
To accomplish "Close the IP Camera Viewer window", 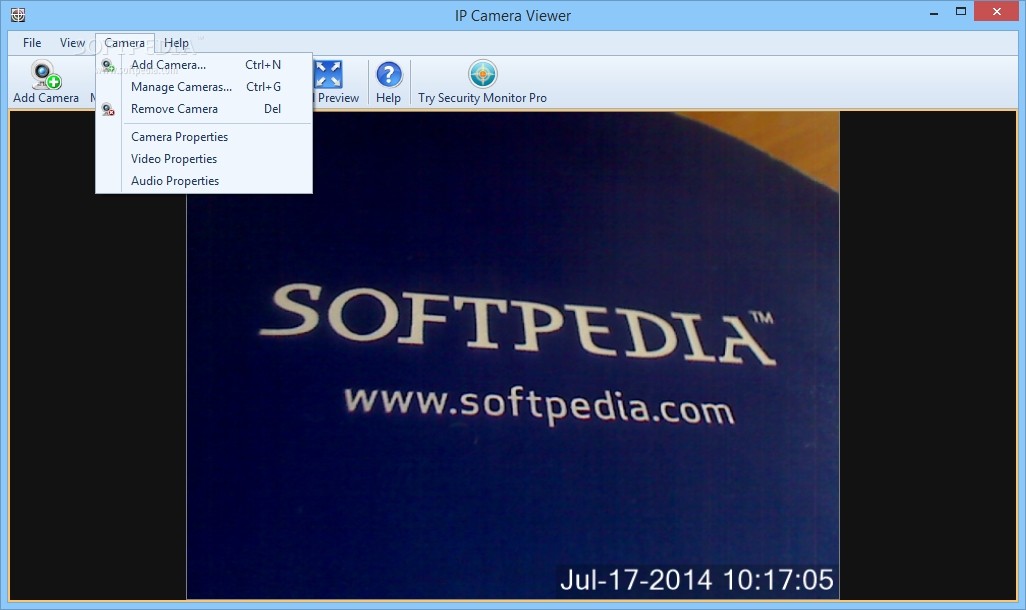I will (x=997, y=12).
